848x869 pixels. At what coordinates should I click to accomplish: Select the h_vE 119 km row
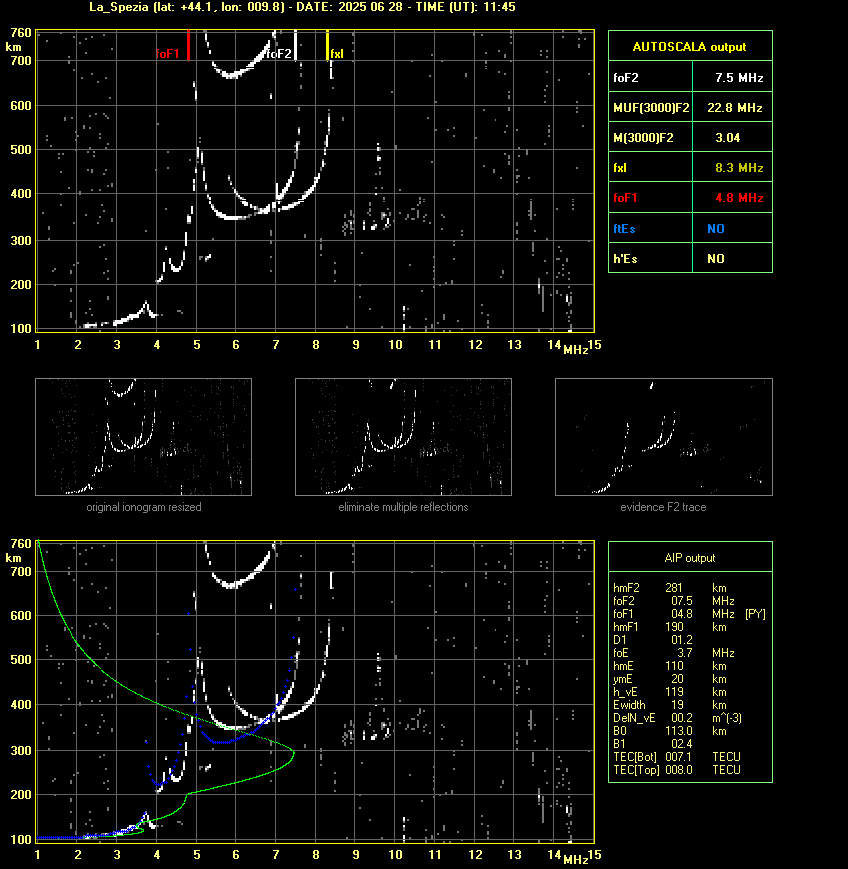pyautogui.click(x=670, y=692)
